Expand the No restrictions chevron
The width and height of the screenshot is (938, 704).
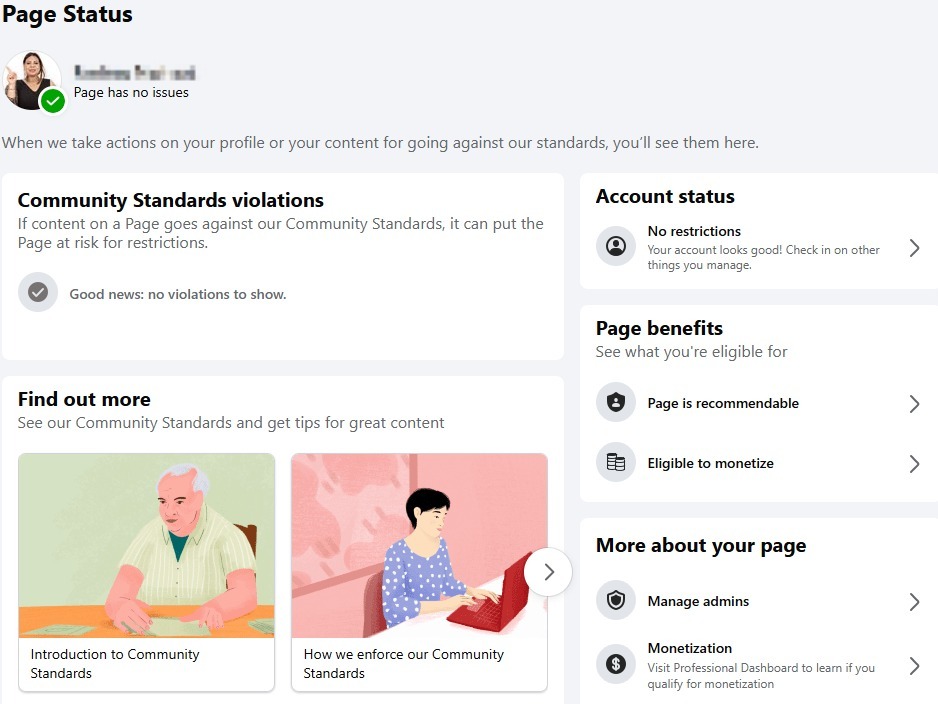tap(914, 248)
